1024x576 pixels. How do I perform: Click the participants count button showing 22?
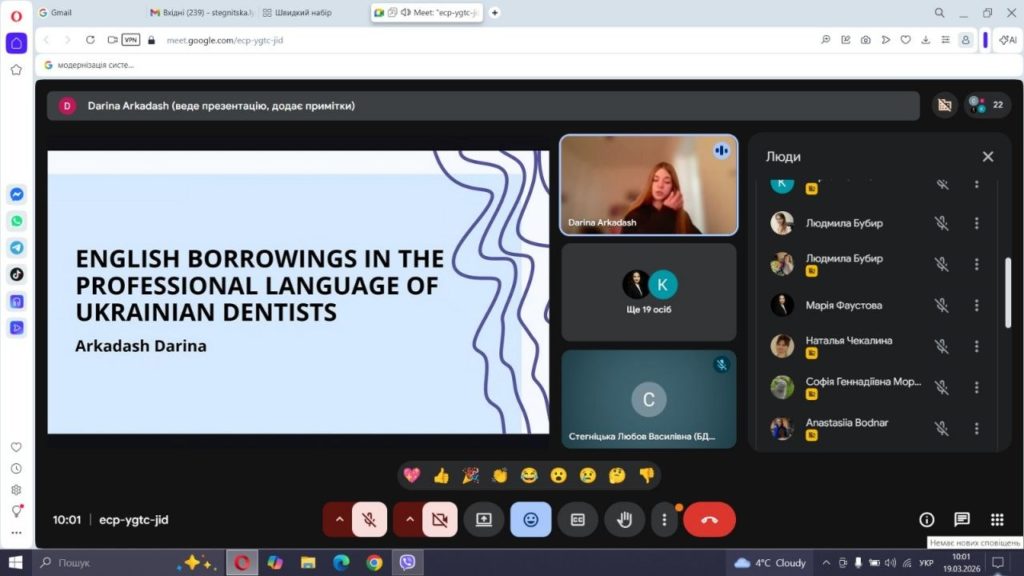pyautogui.click(x=987, y=104)
